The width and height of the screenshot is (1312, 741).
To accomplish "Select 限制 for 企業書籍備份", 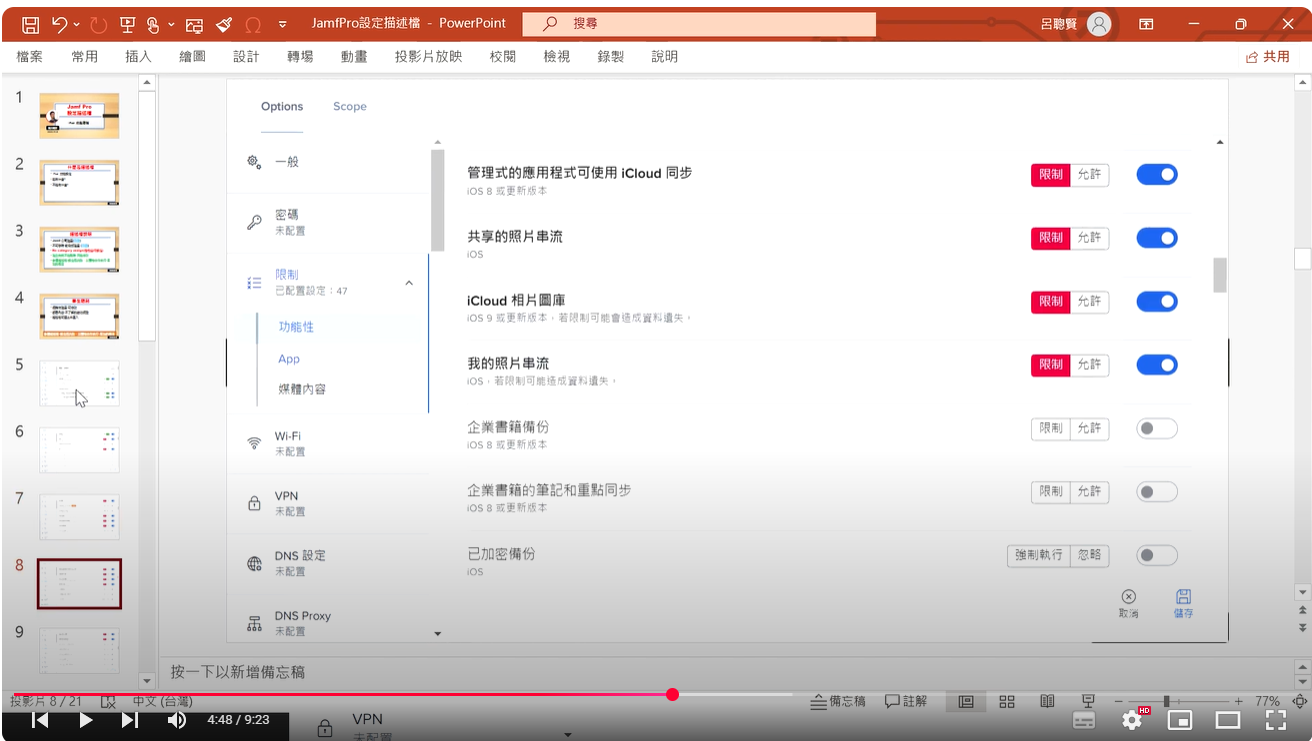I will point(1051,429).
